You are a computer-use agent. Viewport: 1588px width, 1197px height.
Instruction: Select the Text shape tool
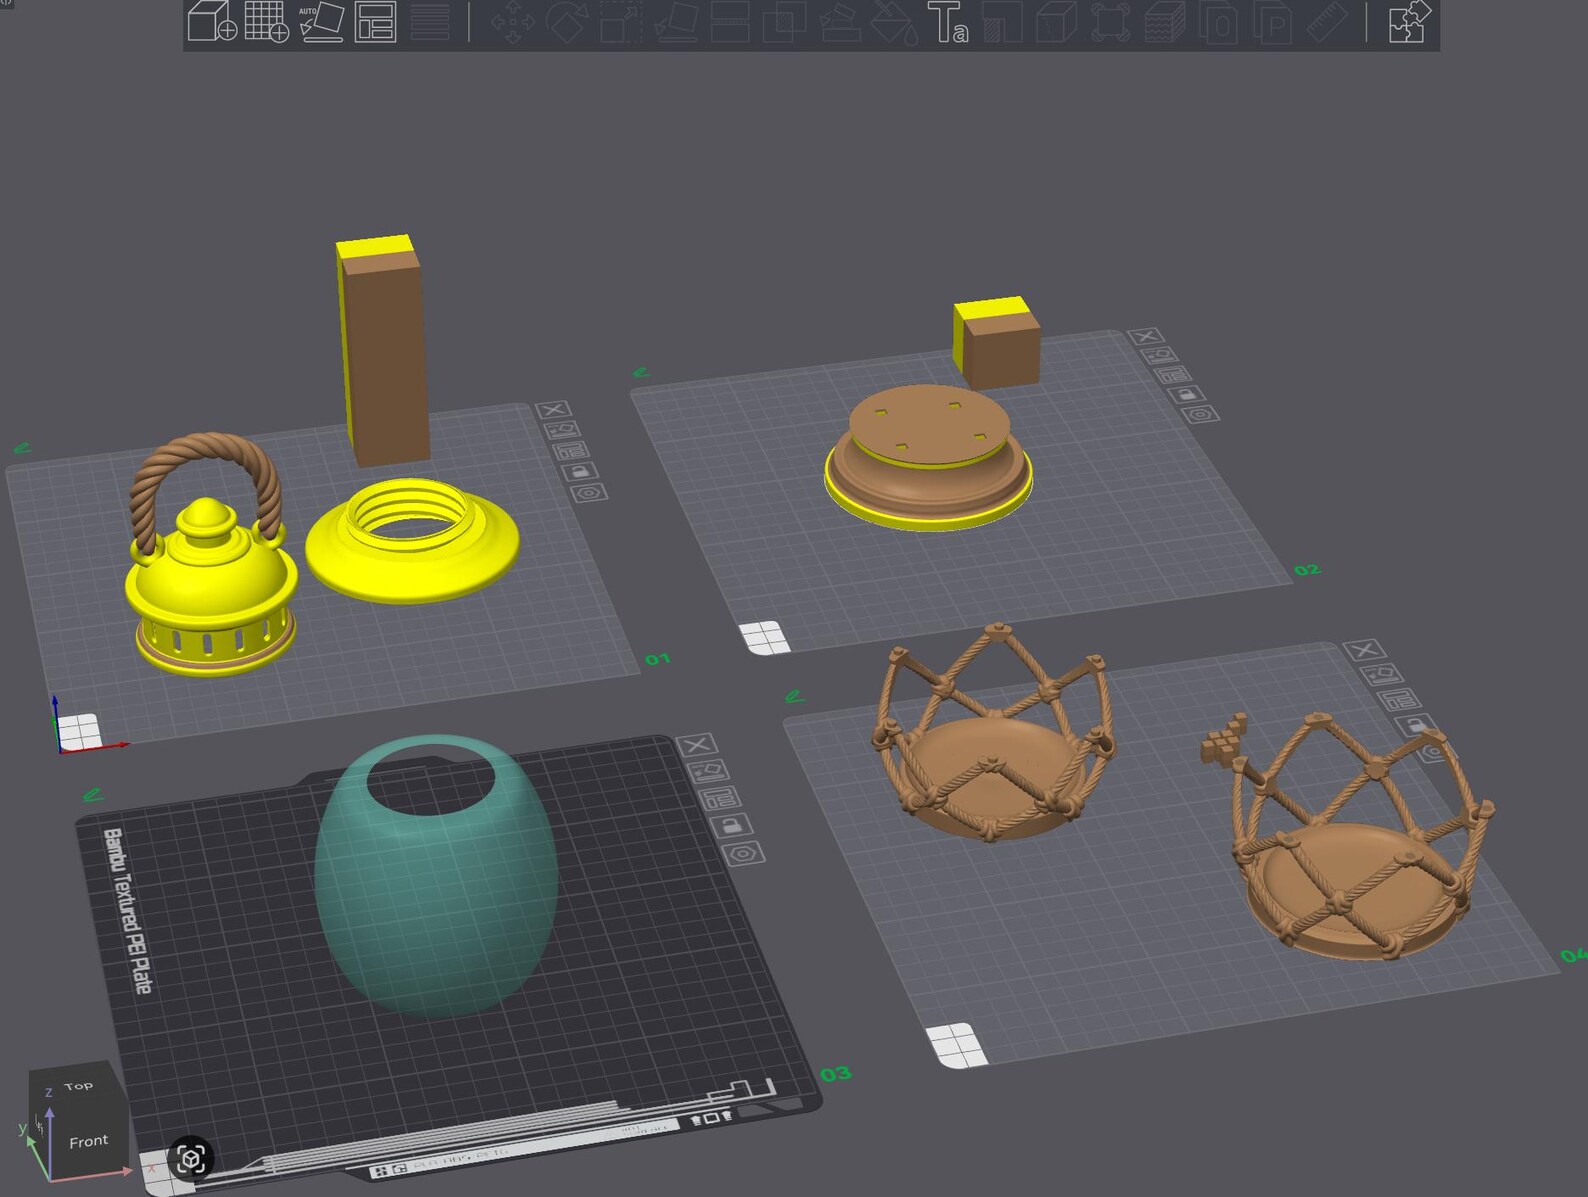(947, 22)
